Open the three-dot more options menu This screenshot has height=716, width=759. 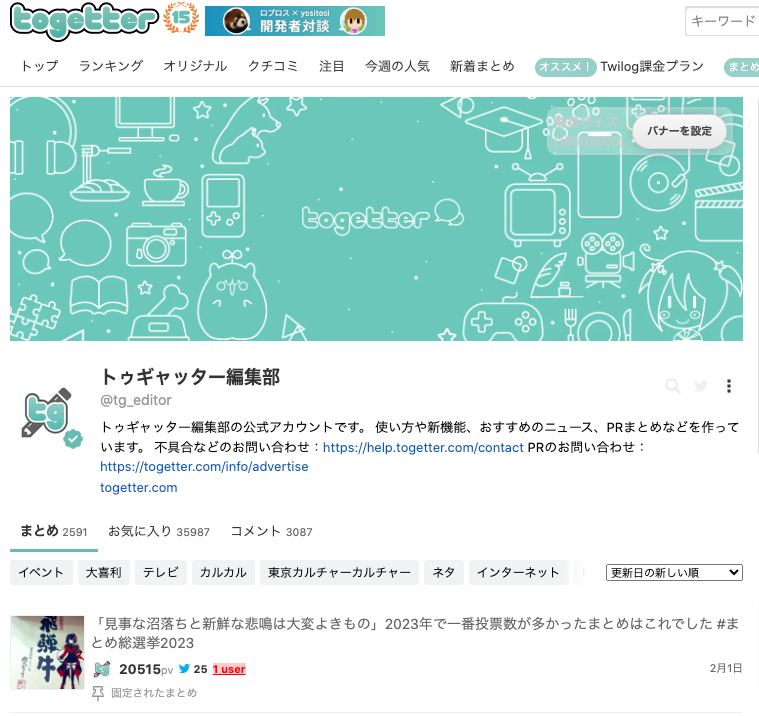pyautogui.click(x=729, y=386)
